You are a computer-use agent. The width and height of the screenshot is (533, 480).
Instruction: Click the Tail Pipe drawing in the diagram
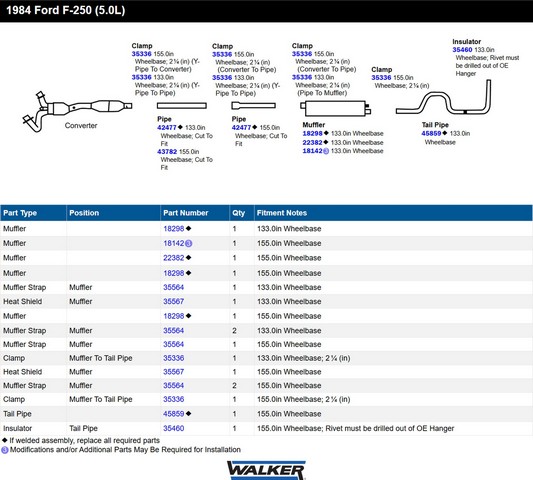tap(444, 98)
